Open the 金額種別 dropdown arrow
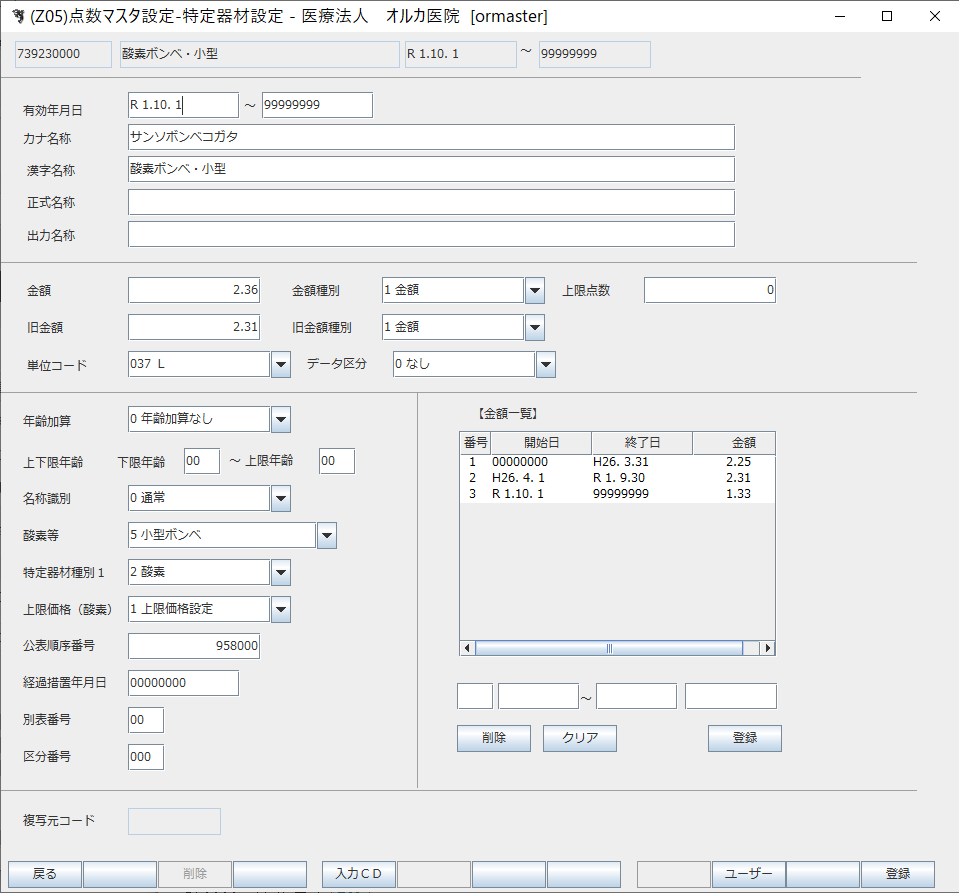Viewport: 959px width, 893px height. pyautogui.click(x=535, y=291)
